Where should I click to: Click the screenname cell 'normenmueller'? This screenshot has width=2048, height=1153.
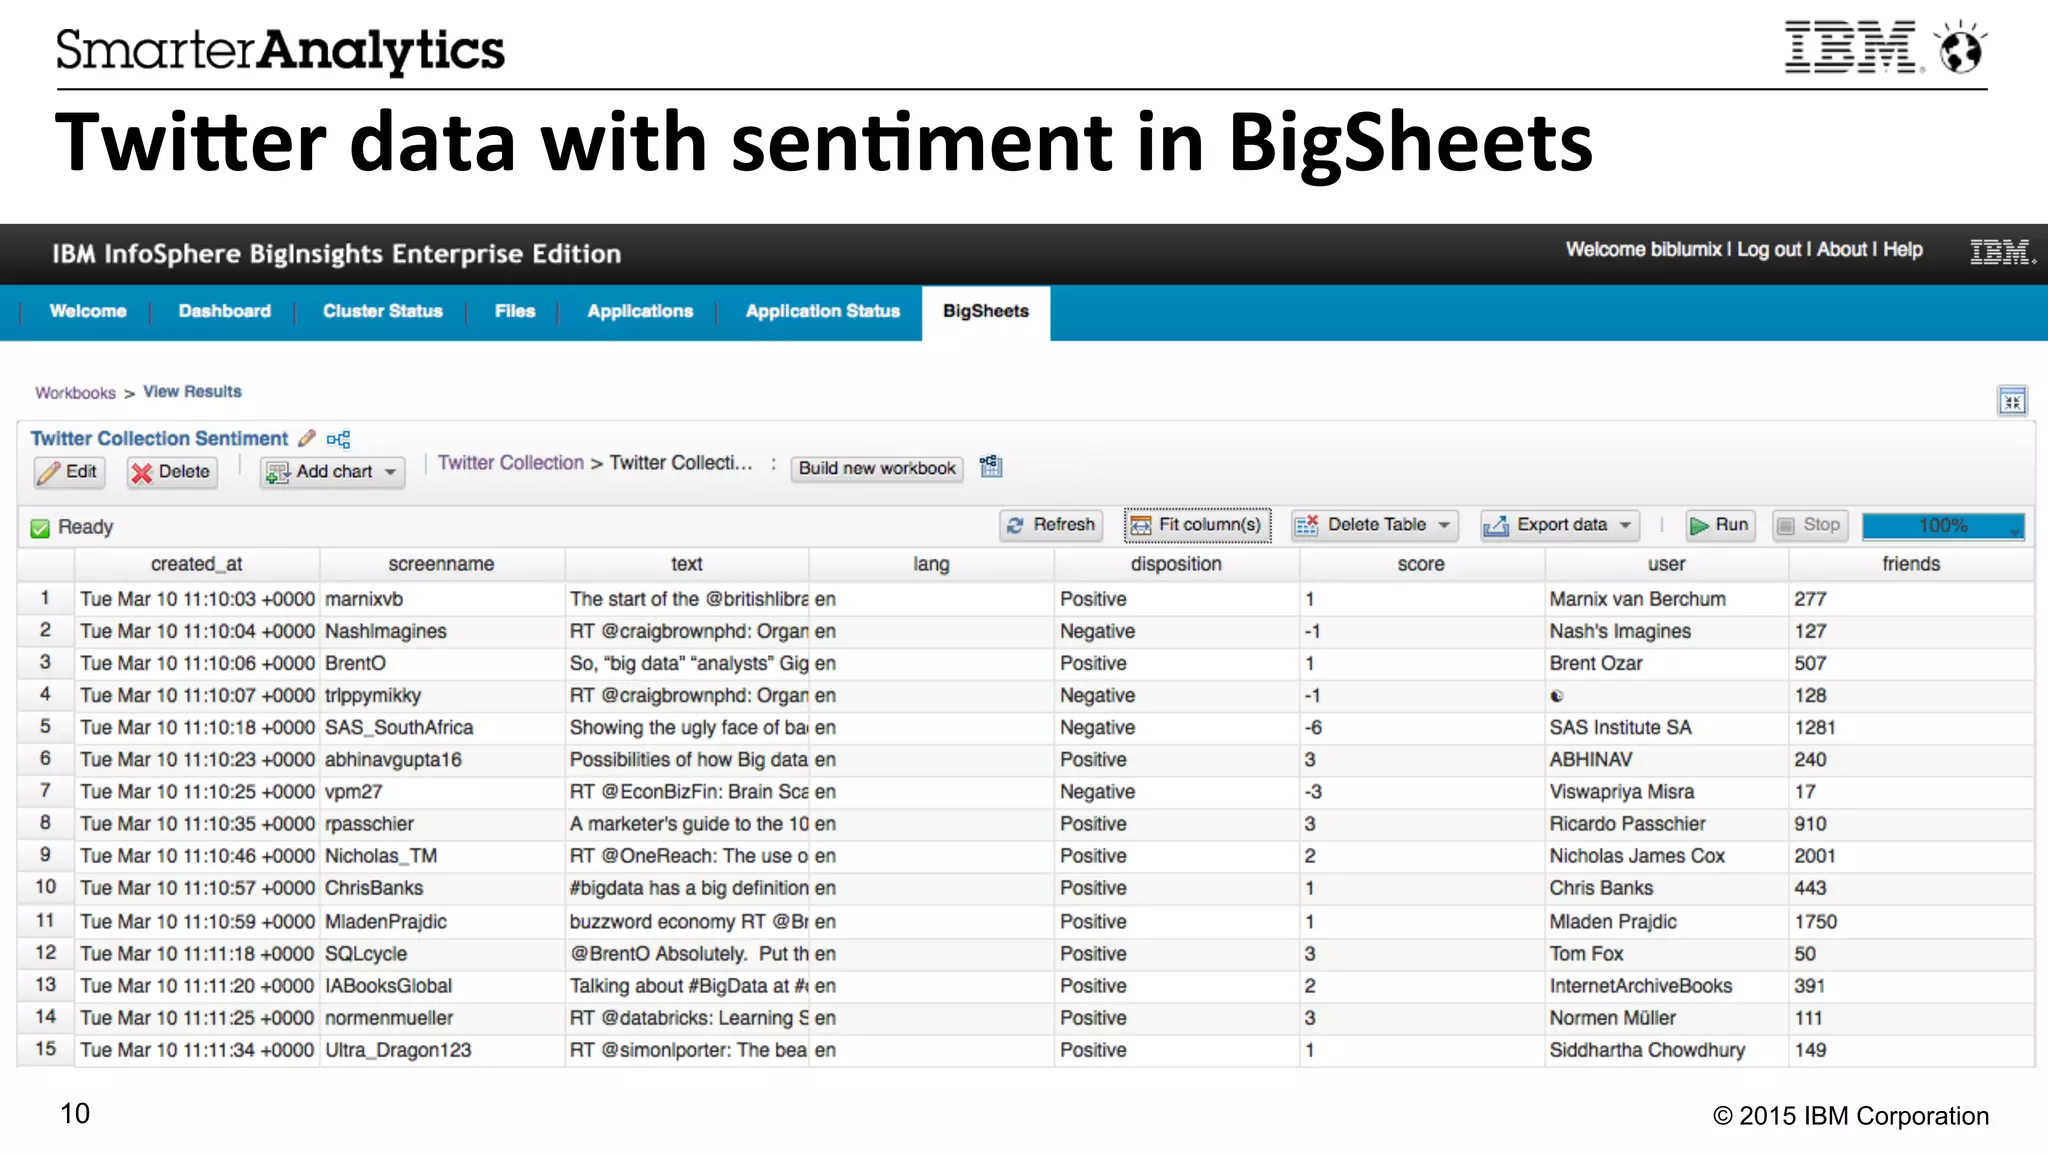point(442,1018)
